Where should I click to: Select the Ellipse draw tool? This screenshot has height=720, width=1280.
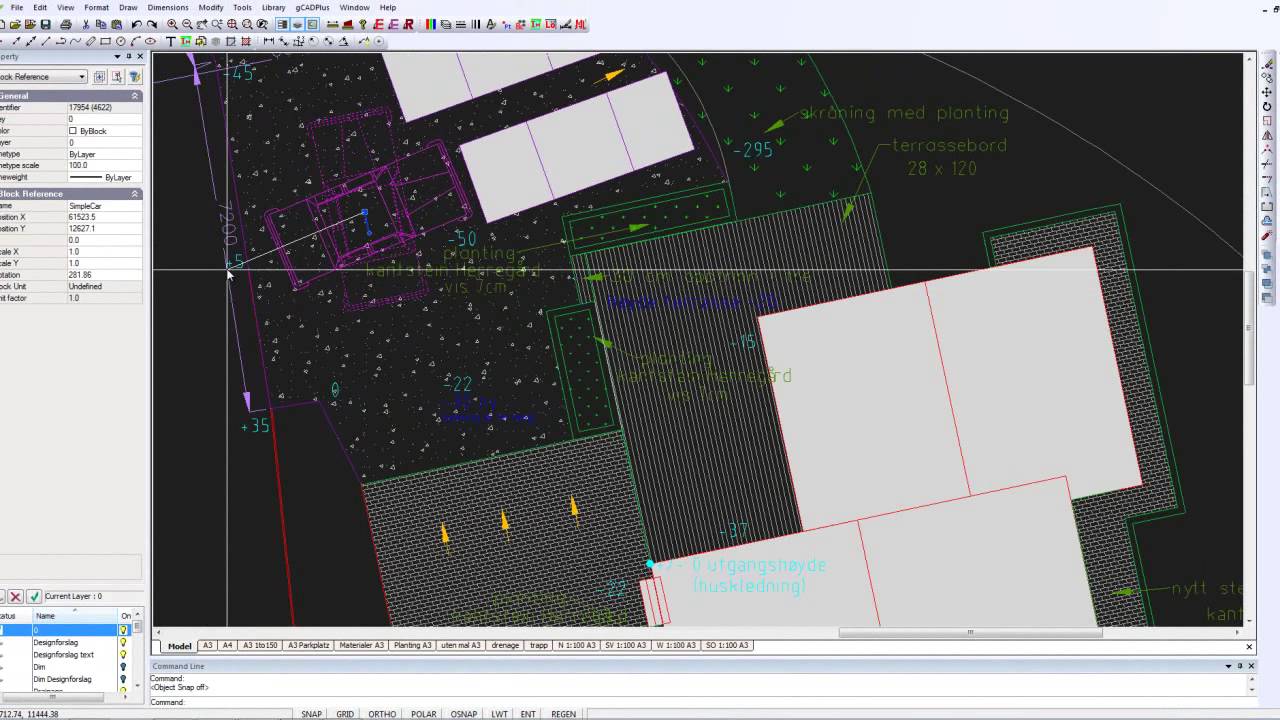pyautogui.click(x=150, y=41)
